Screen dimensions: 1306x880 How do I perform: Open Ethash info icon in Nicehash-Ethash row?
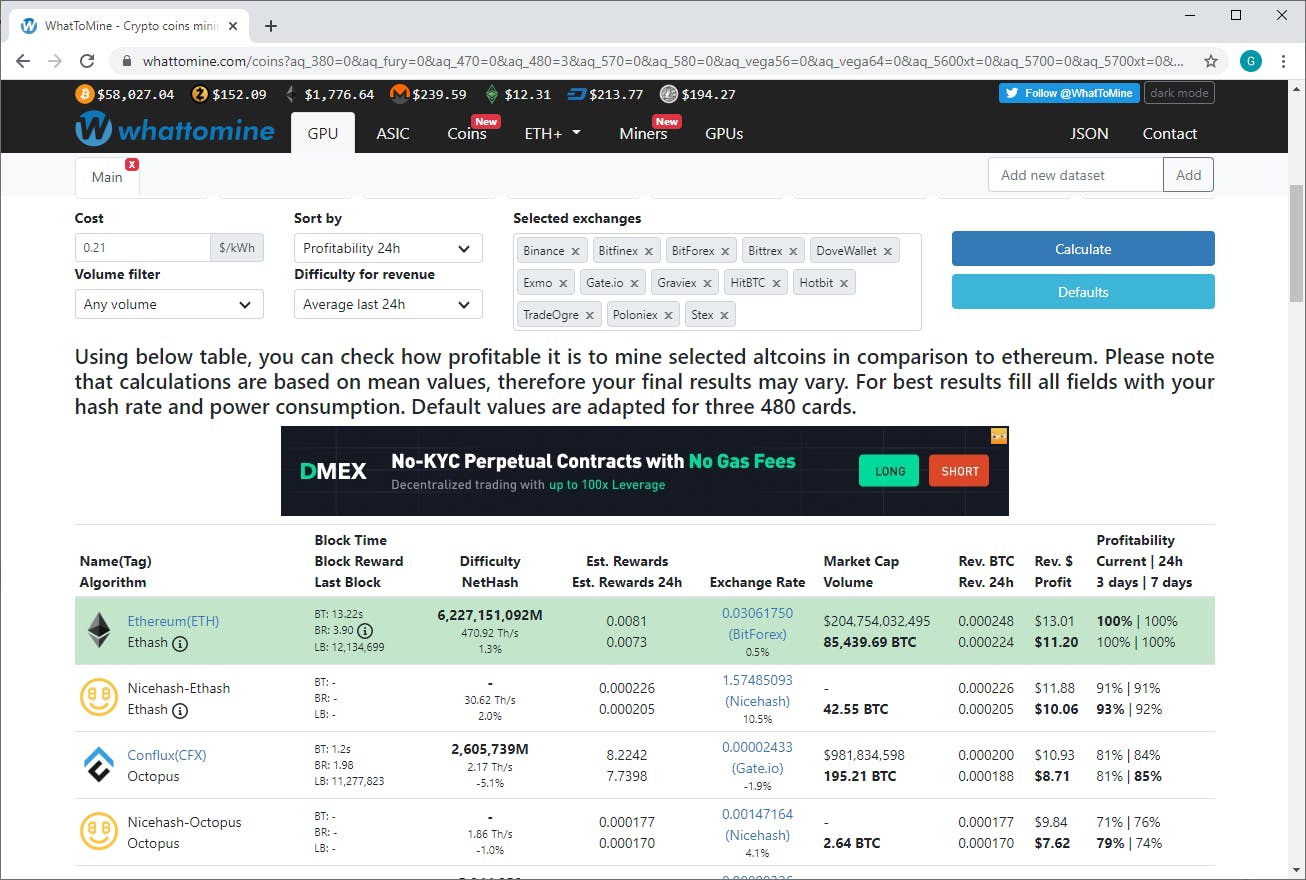pyautogui.click(x=180, y=710)
